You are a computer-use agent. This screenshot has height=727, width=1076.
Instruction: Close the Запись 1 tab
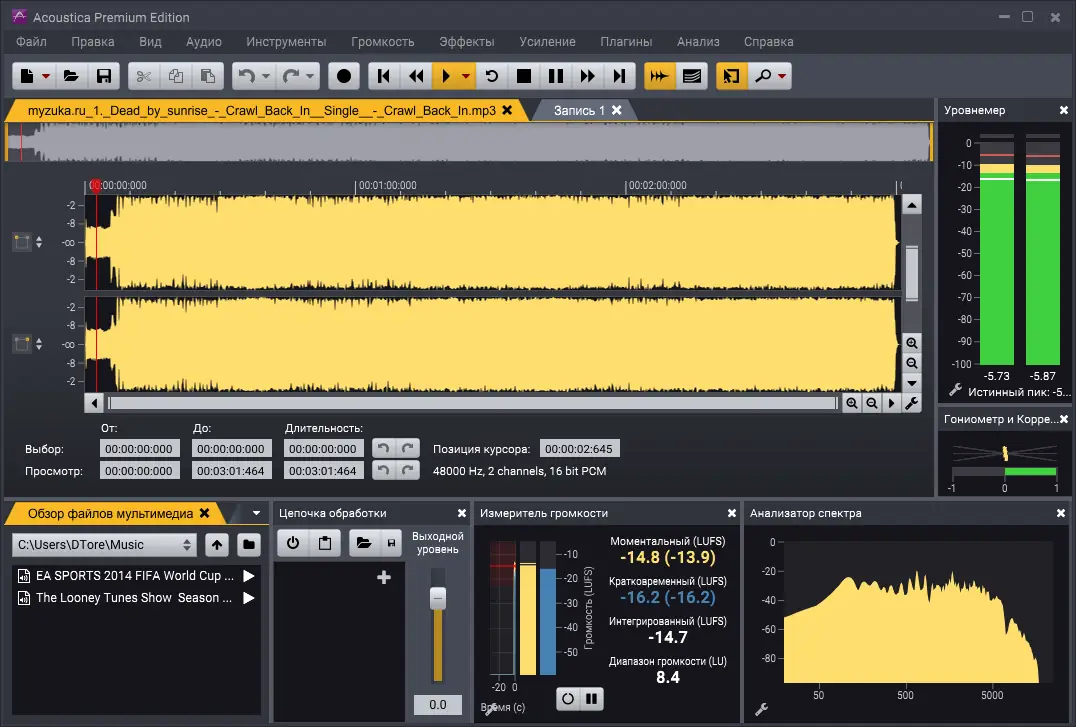pyautogui.click(x=617, y=110)
